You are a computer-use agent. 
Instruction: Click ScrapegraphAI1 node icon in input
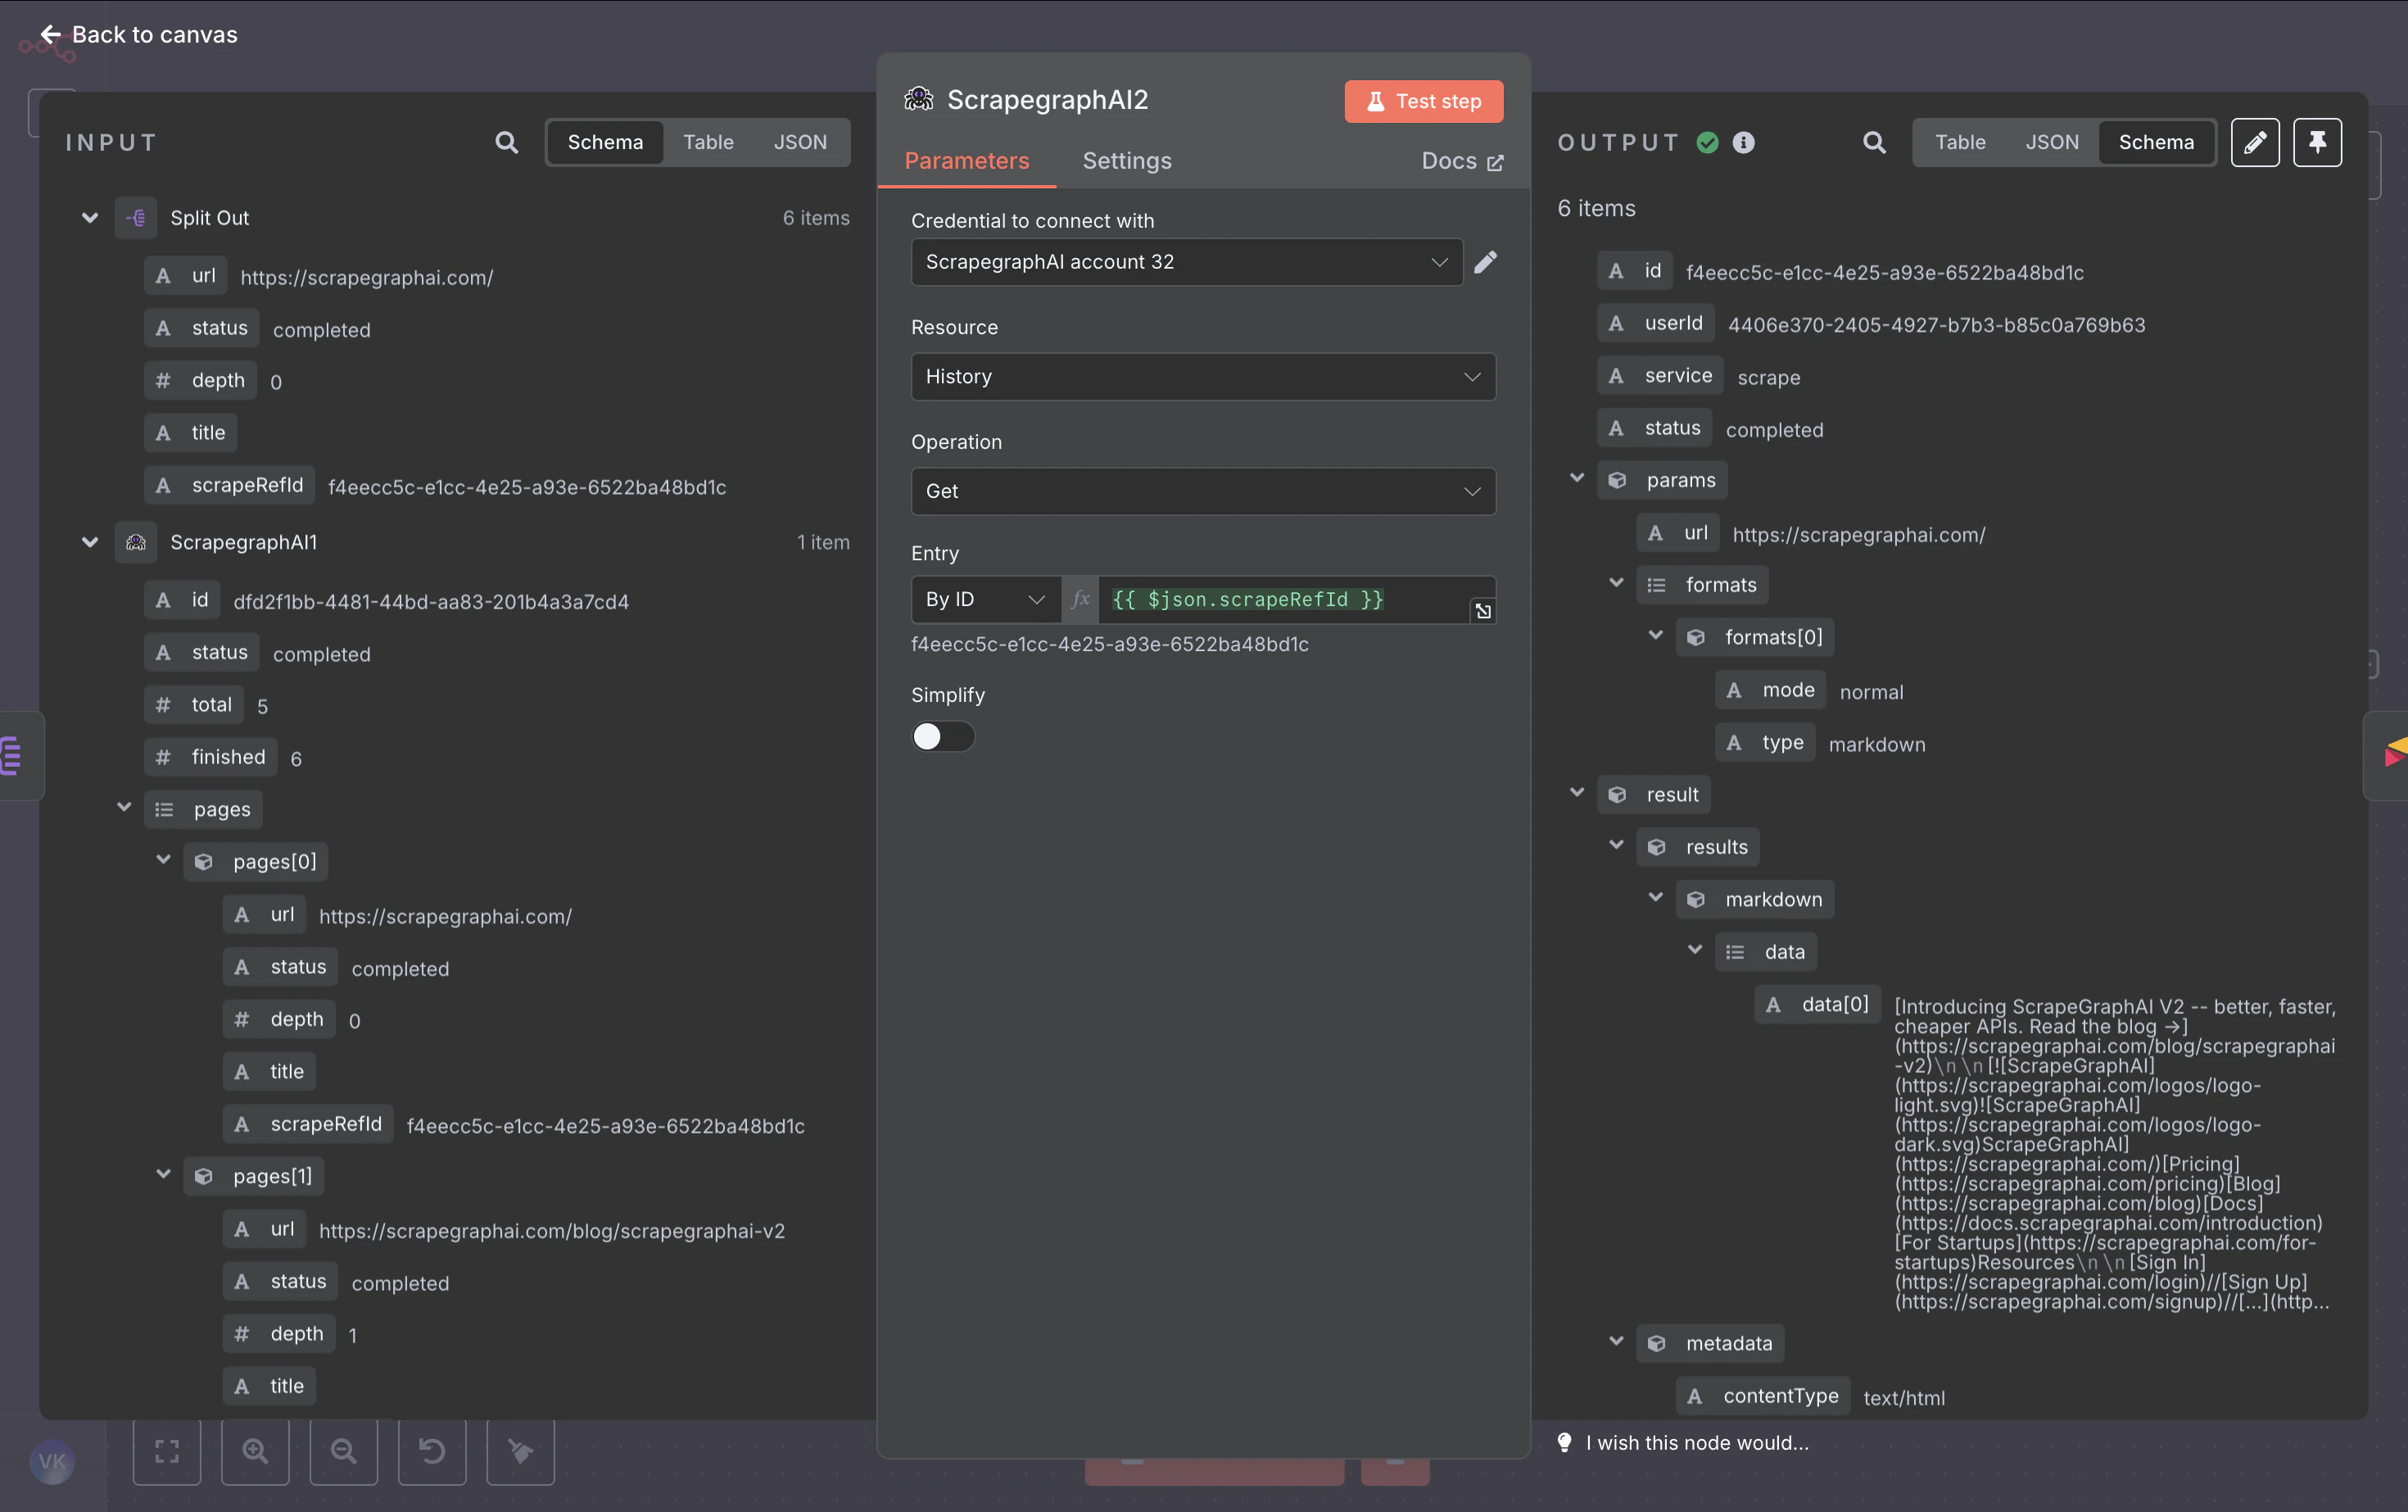pyautogui.click(x=136, y=542)
